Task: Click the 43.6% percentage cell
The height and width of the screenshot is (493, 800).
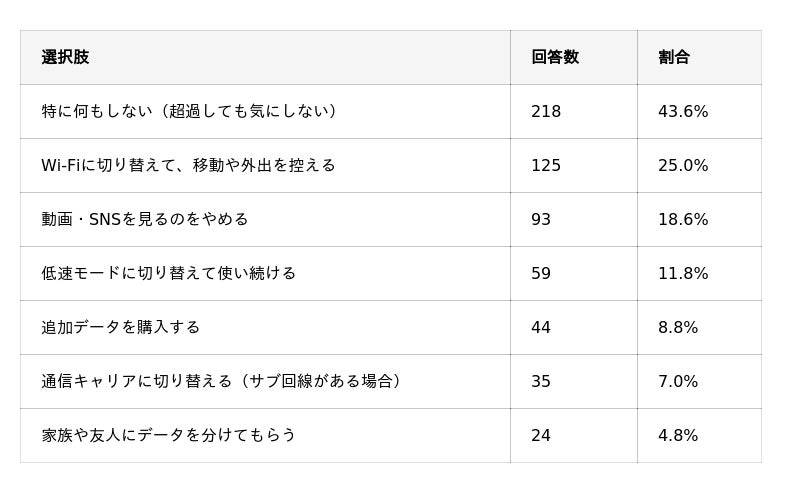Action: point(683,111)
